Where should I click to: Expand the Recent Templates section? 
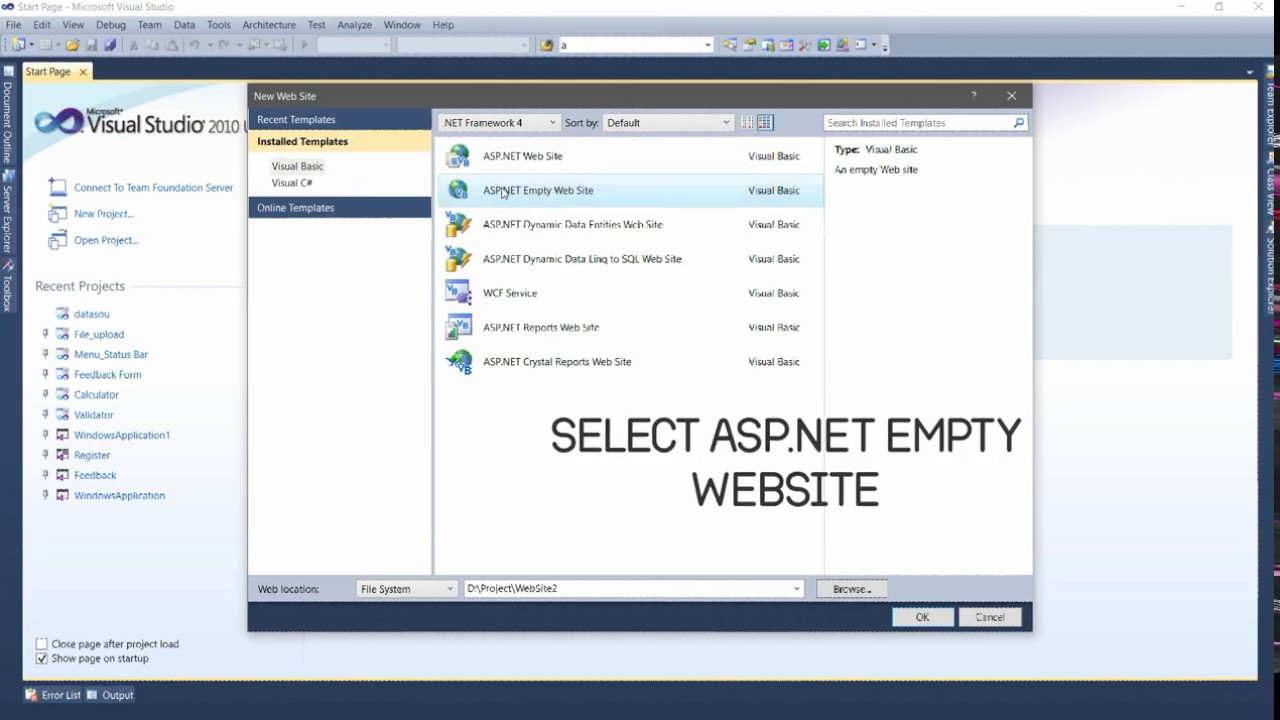340,120
